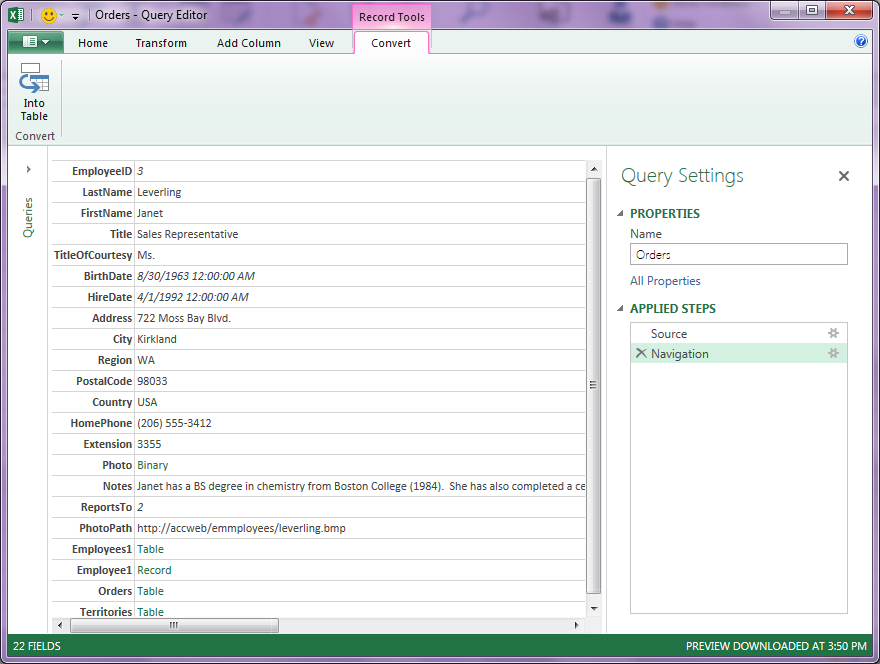Viewport: 880px width, 664px height.
Task: Delete the Navigation step with X icon
Action: pos(641,353)
